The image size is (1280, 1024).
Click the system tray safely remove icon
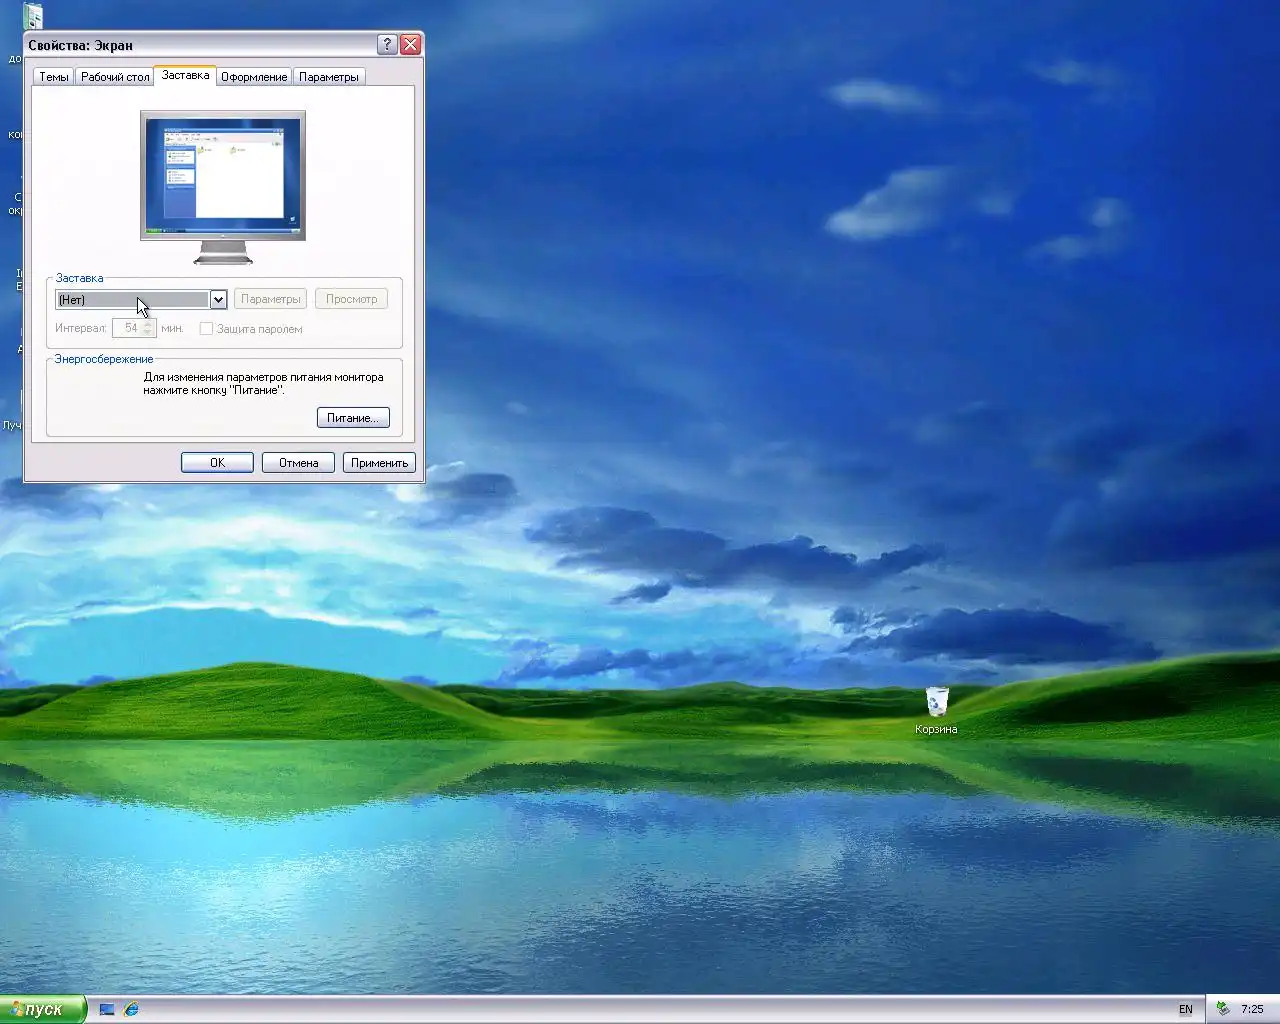1222,1009
